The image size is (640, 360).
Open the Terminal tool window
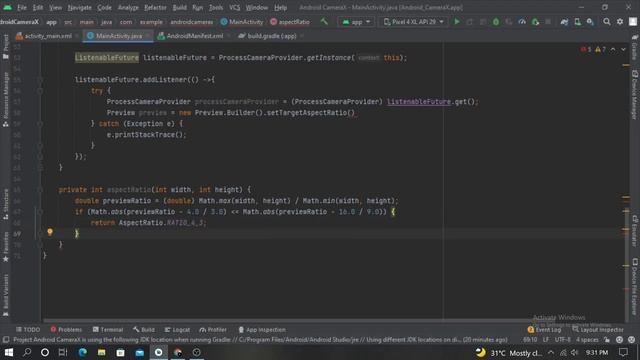click(108, 329)
